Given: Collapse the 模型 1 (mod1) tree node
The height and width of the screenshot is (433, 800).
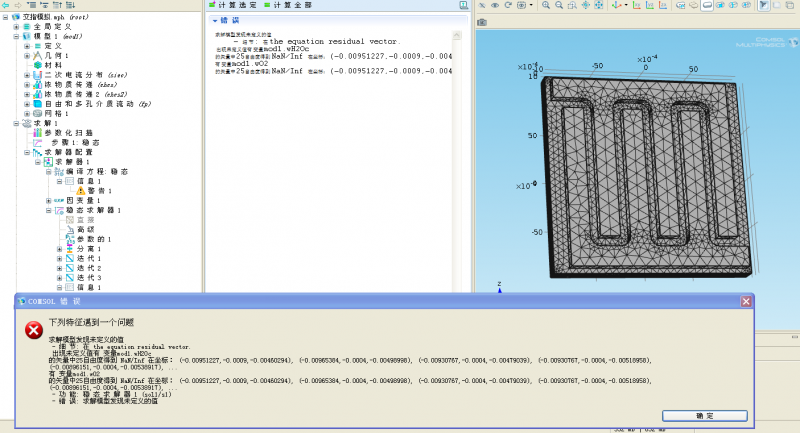Looking at the screenshot, I should [x=16, y=36].
